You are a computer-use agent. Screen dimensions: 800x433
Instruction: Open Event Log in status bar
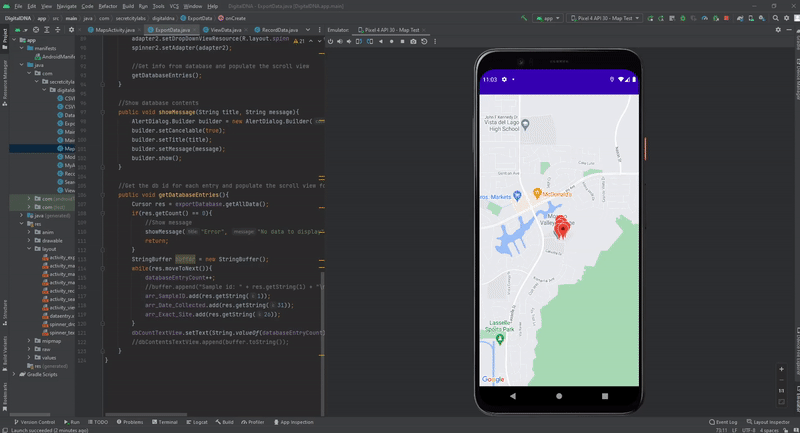pyautogui.click(x=723, y=422)
